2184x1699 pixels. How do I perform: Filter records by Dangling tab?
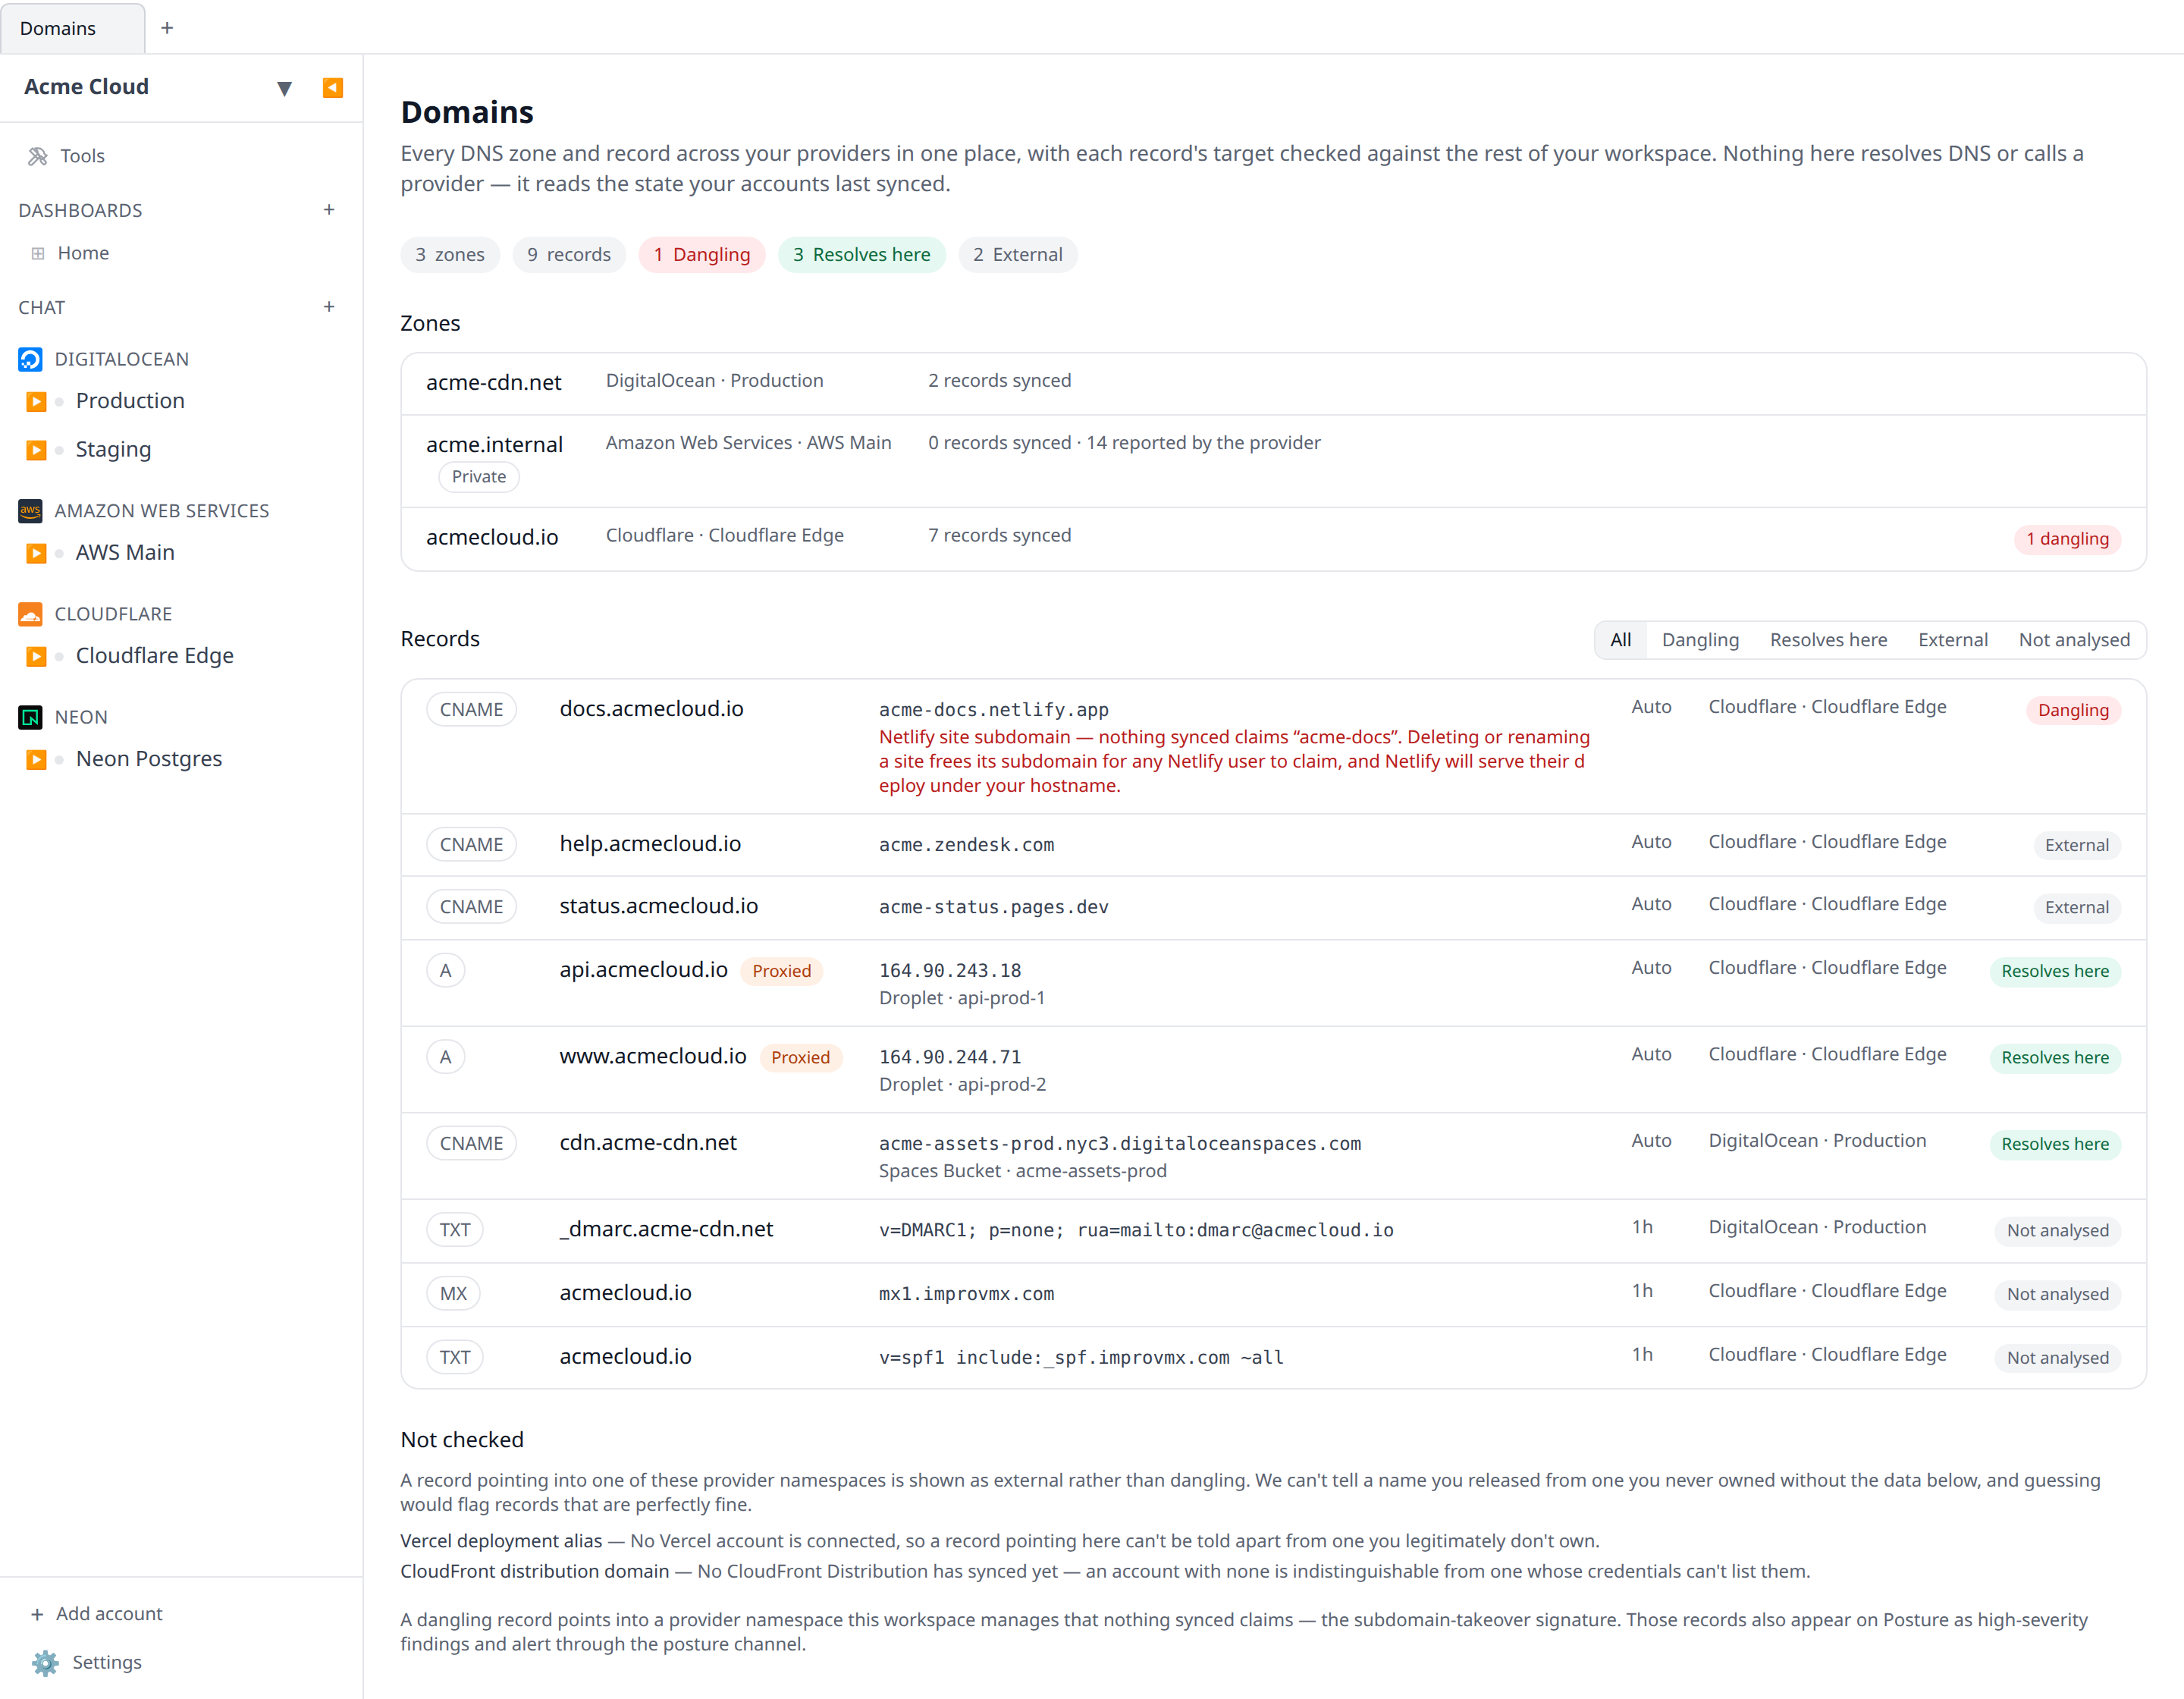point(1700,640)
